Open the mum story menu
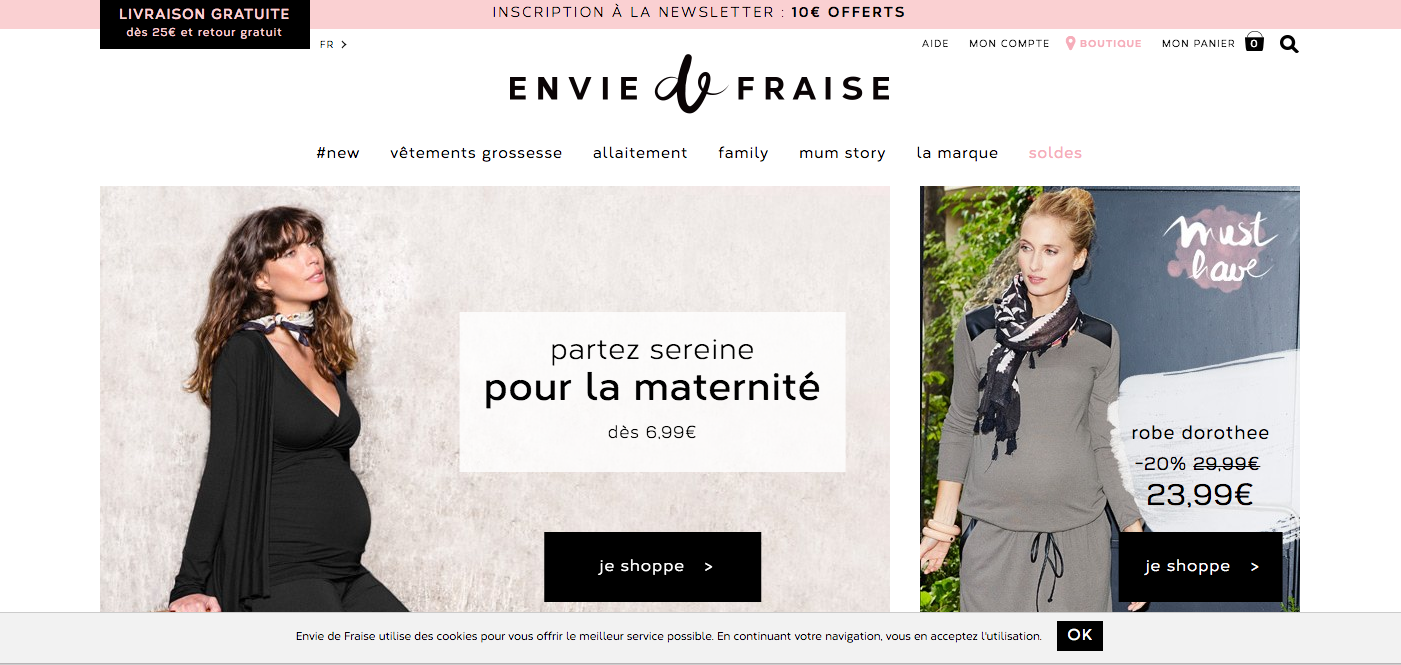This screenshot has height=665, width=1401. coord(842,153)
